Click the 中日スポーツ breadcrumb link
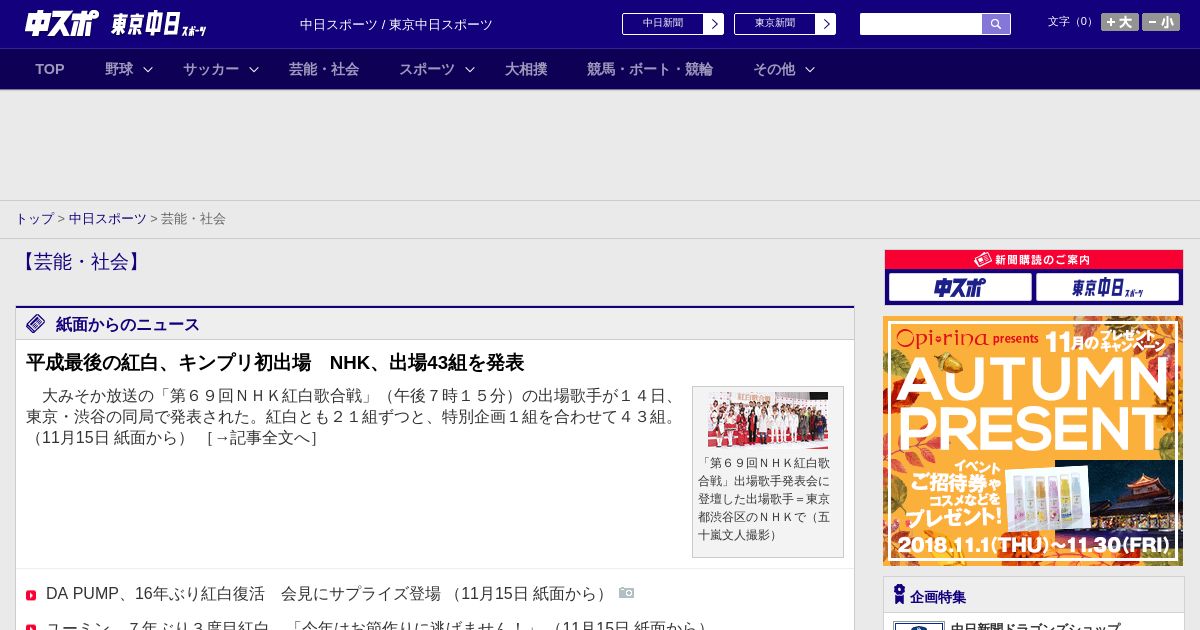Viewport: 1200px width, 630px height. [x=108, y=218]
